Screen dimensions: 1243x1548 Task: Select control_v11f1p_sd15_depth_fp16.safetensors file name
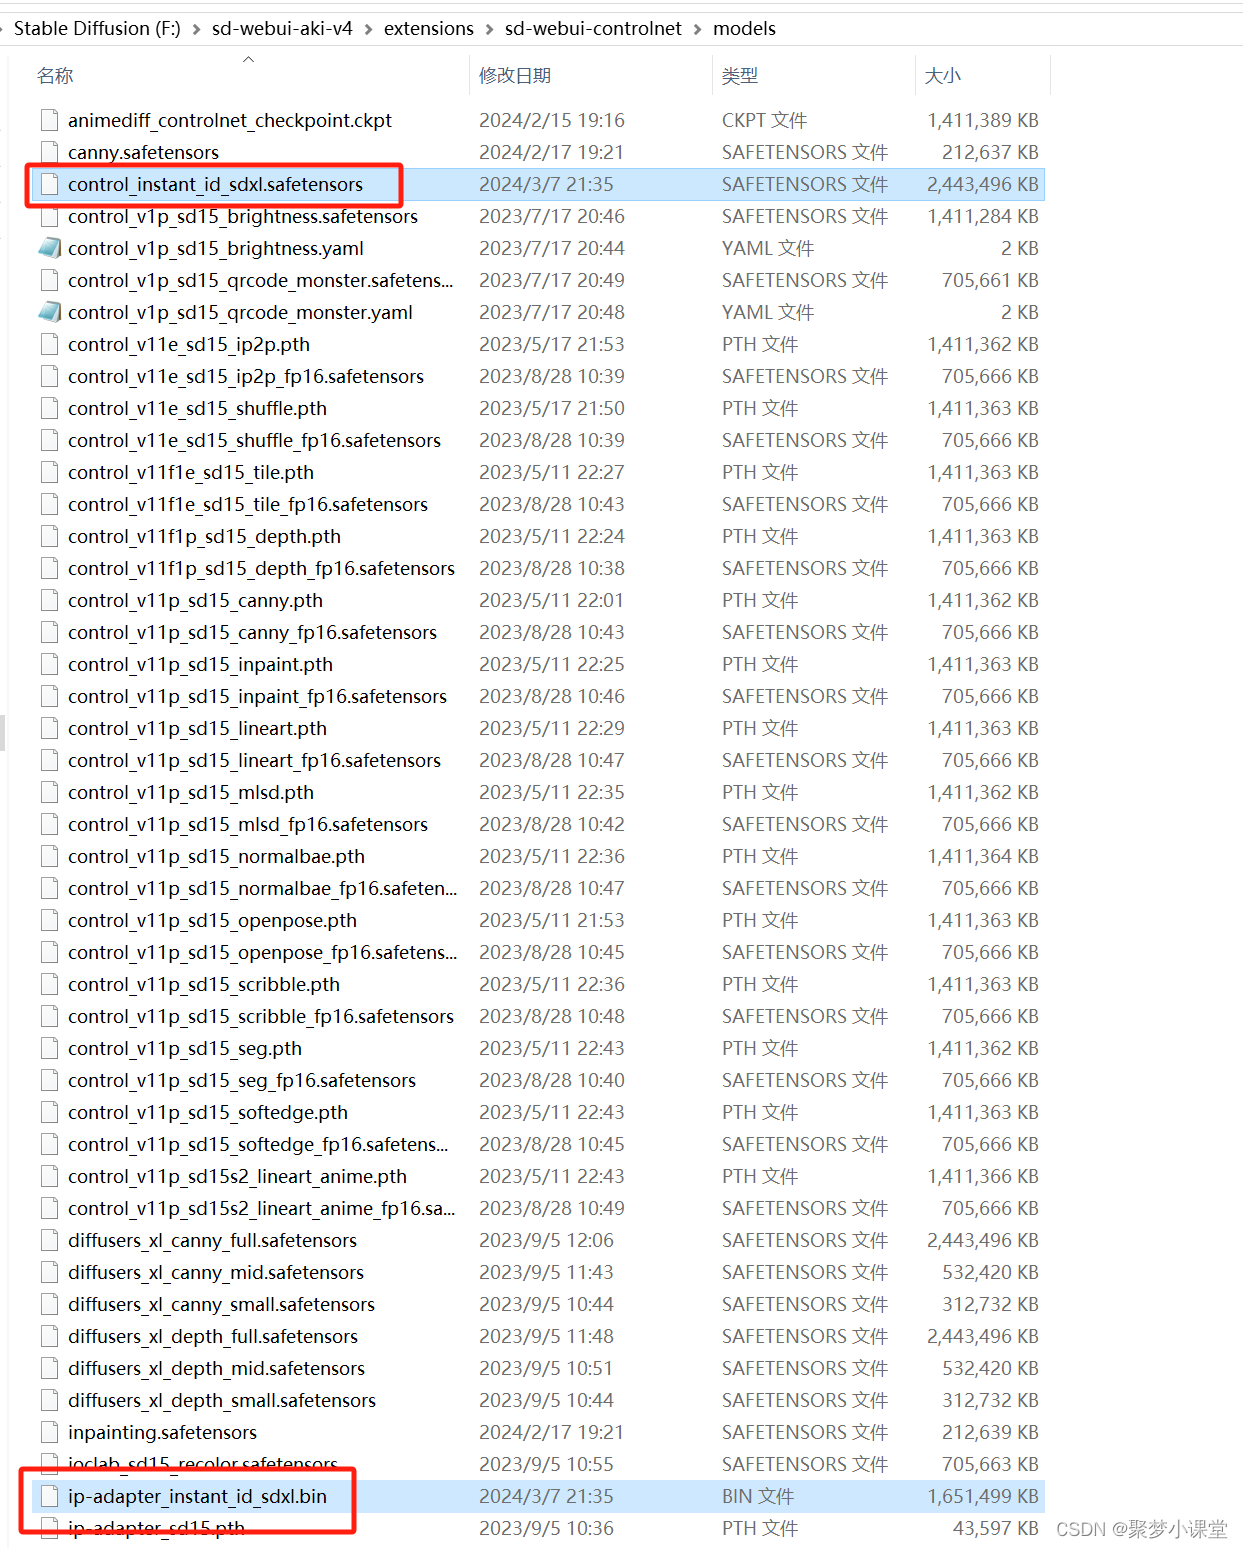pos(261,568)
